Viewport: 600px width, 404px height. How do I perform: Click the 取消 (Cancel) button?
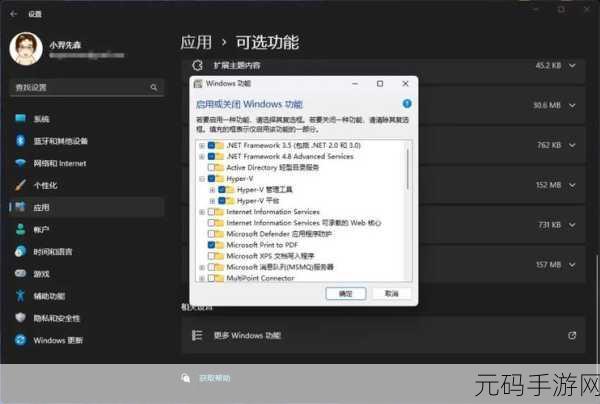coord(391,293)
